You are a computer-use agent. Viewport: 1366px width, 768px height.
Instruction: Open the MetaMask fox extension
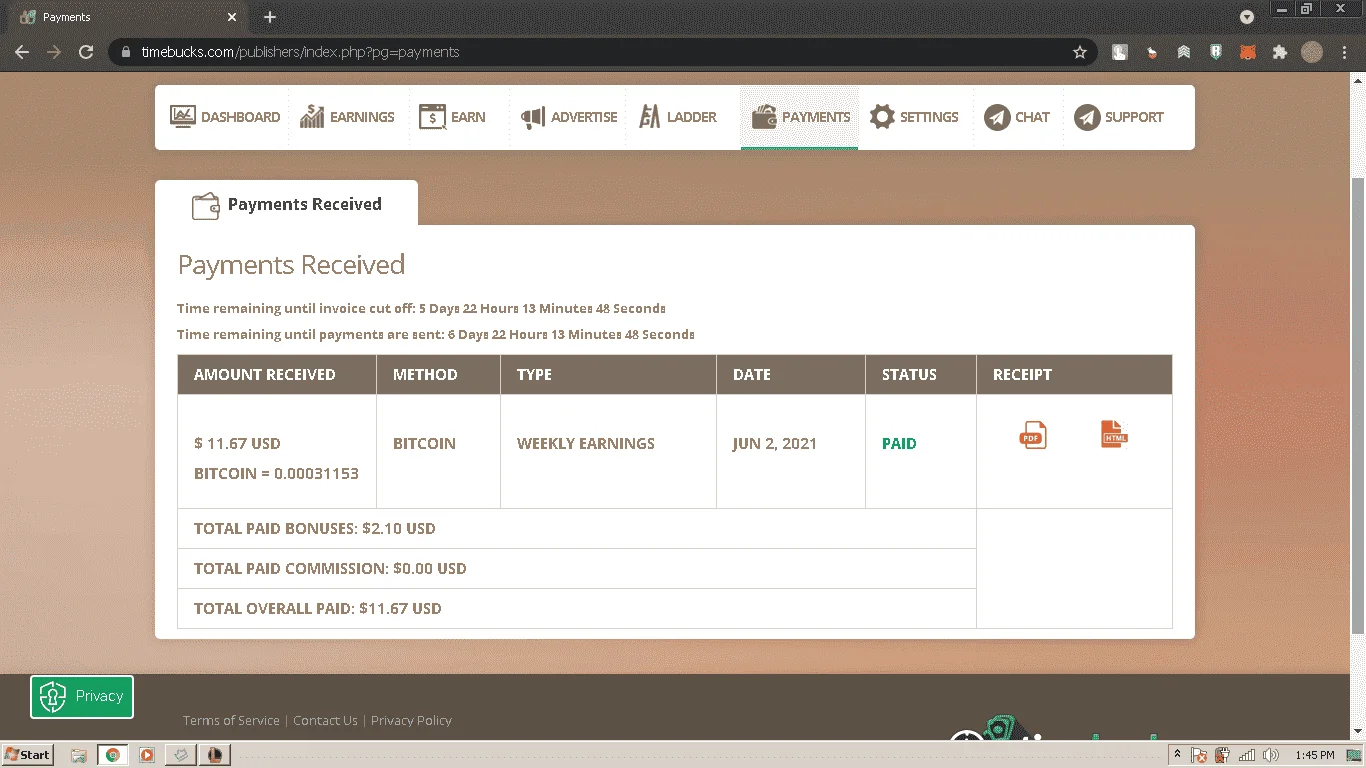point(1248,52)
